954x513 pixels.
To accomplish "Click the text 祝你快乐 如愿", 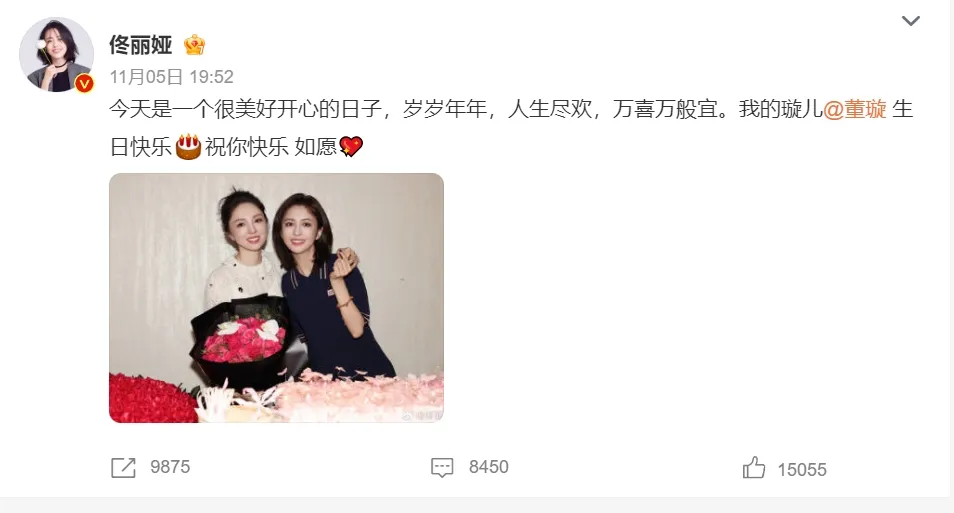I will pyautogui.click(x=271, y=147).
